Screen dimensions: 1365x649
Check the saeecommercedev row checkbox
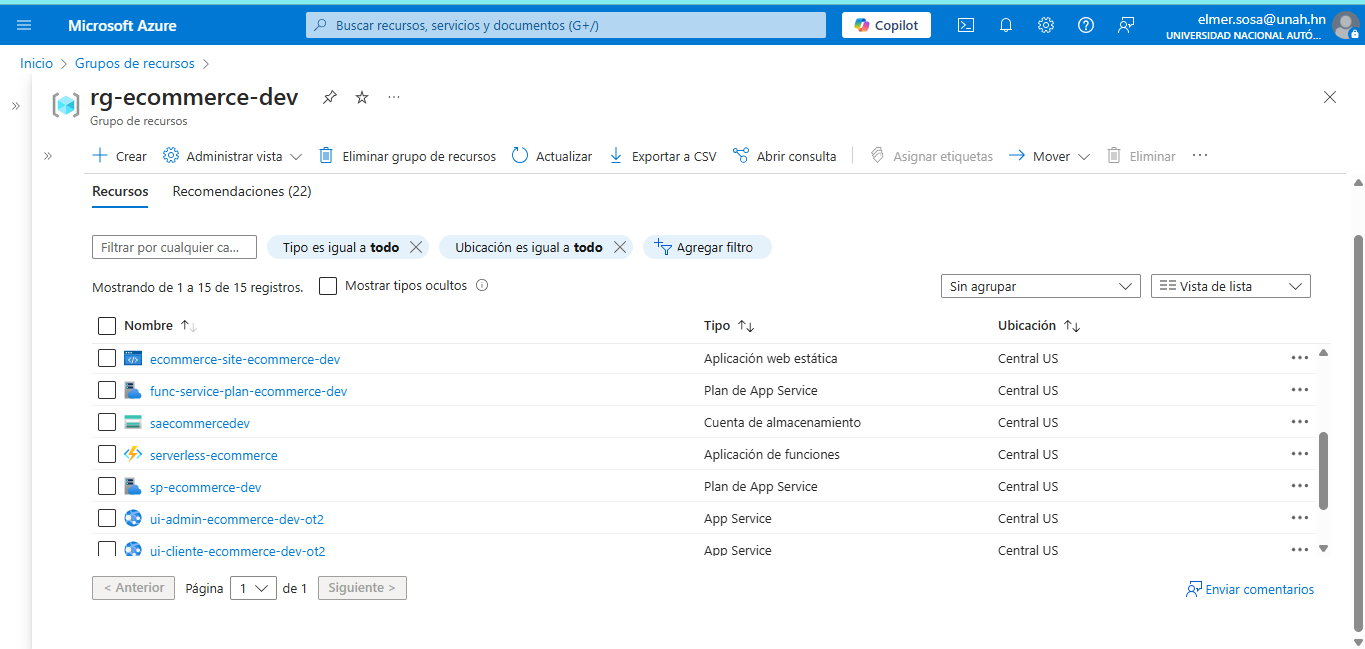click(107, 421)
